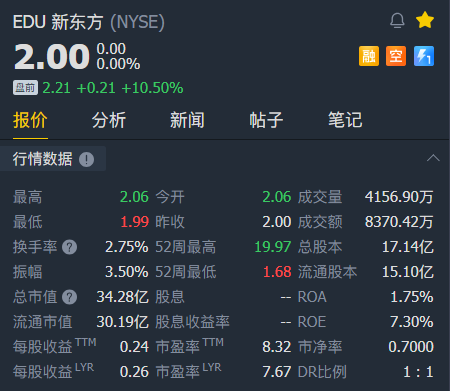Image resolution: width=450 pixels, height=391 pixels.
Task: Collapse the 行情数据 section with chevron
Action: [x=433, y=158]
